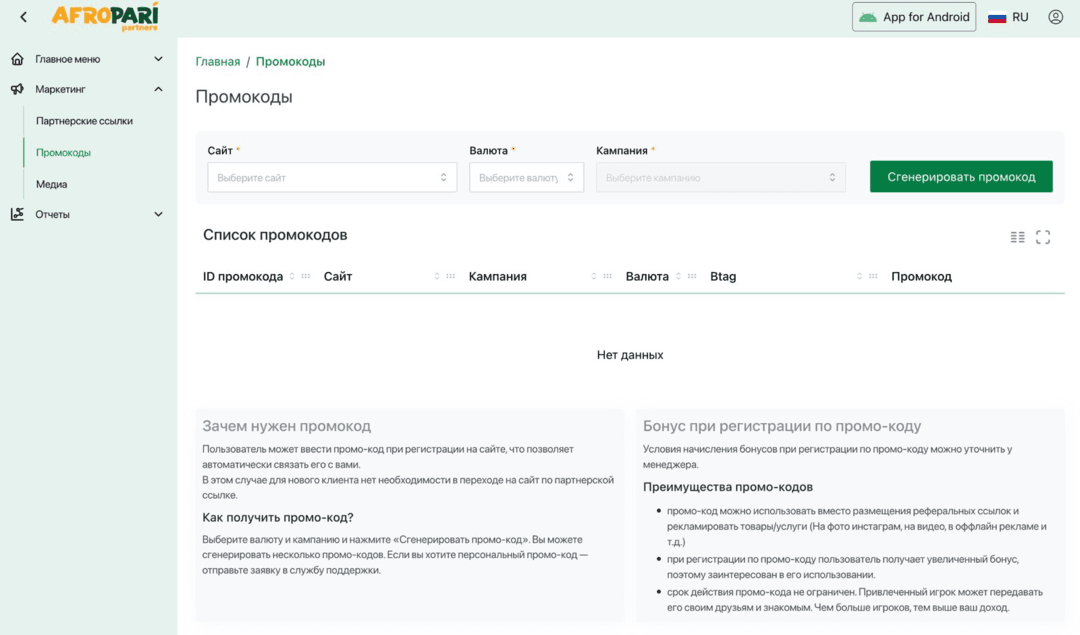Open the Выберите валюту dropdown
The height and width of the screenshot is (635, 1080).
tap(526, 178)
